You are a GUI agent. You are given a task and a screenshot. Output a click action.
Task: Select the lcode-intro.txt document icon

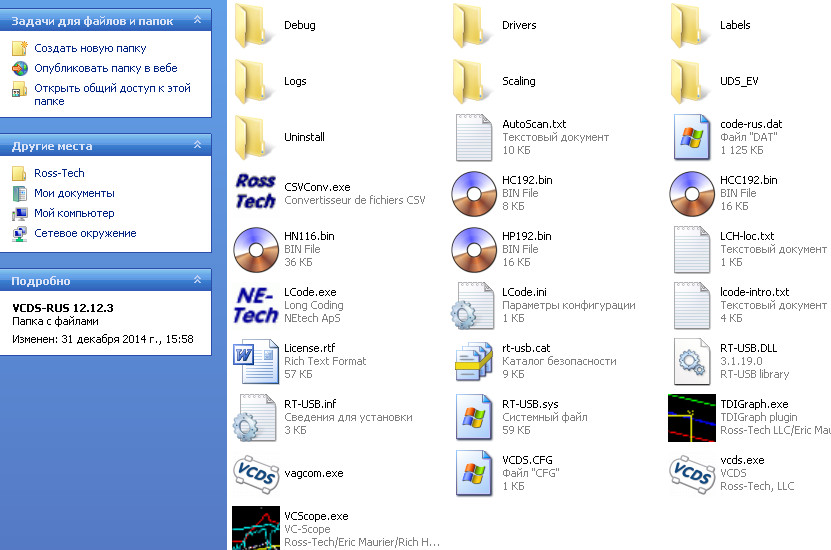point(692,305)
